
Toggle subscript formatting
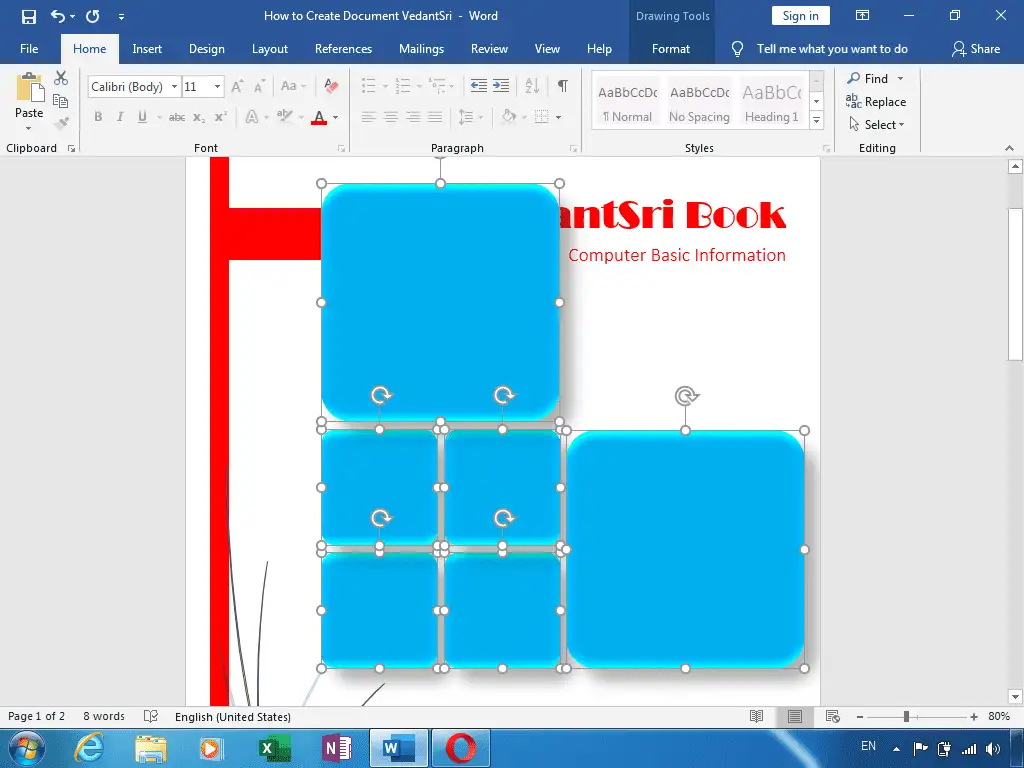coord(199,117)
